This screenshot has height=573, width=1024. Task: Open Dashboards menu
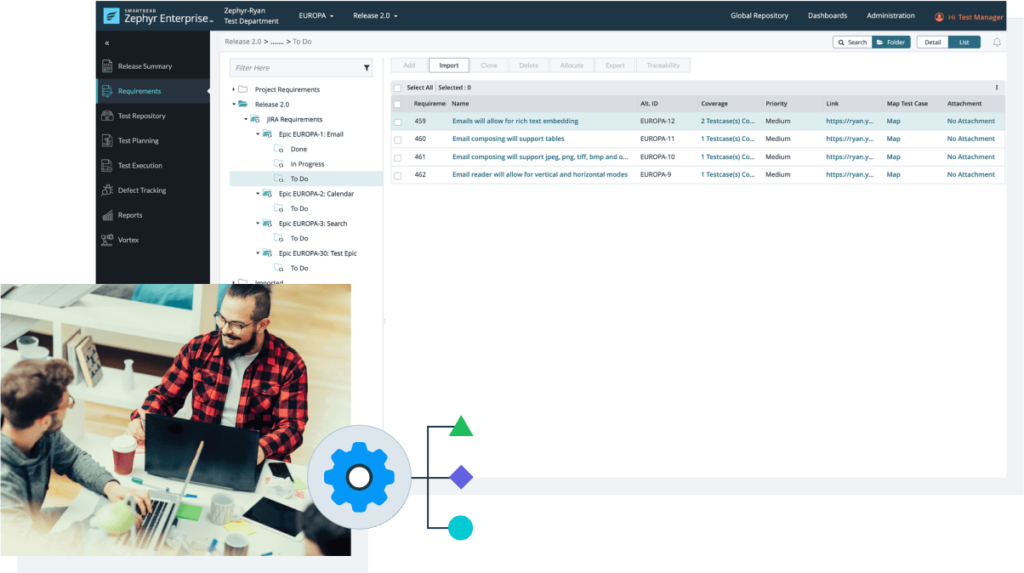(x=827, y=16)
